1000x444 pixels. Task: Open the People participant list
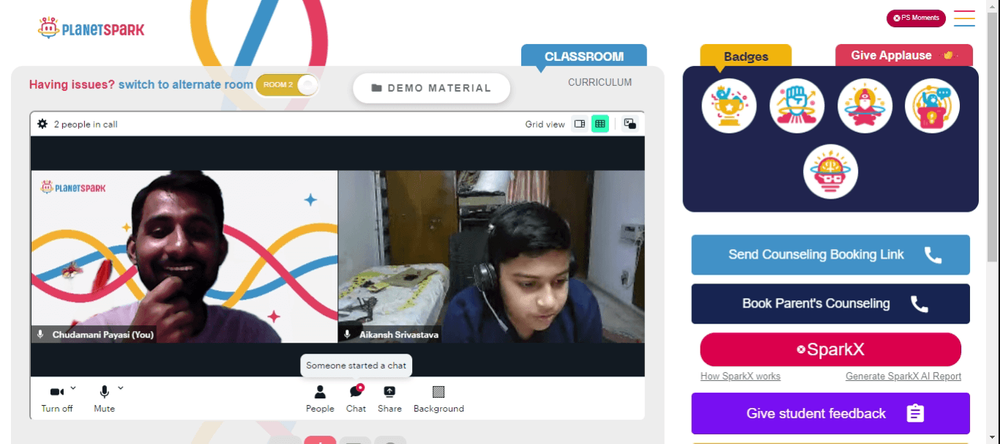pos(320,399)
